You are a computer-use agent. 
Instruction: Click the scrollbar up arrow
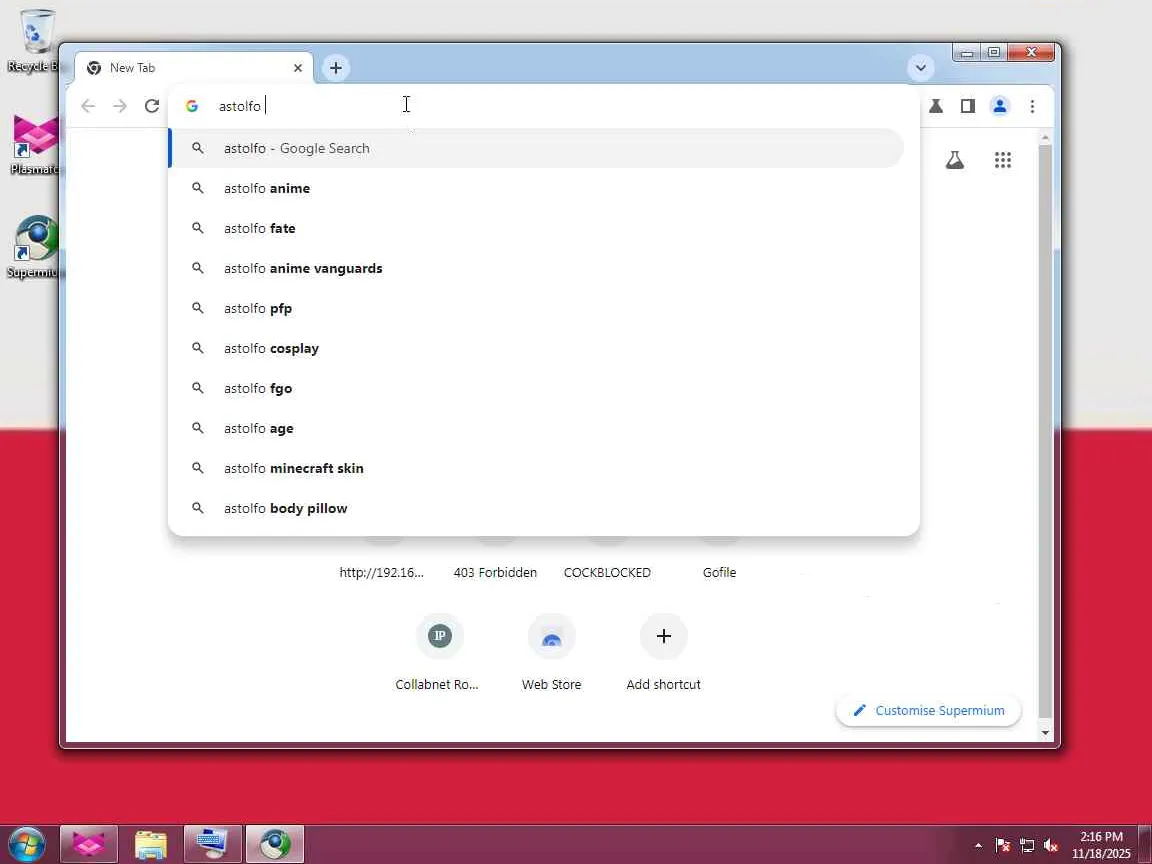pos(1045,138)
